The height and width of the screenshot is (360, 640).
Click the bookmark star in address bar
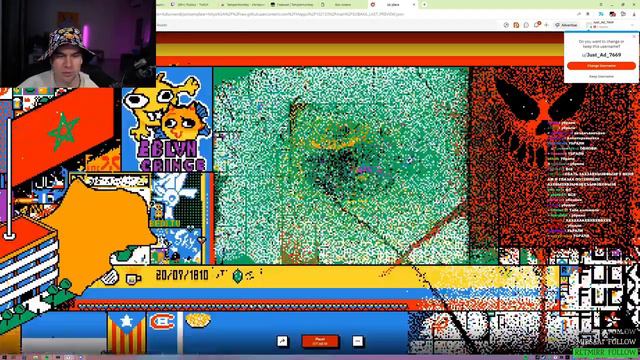(588, 14)
